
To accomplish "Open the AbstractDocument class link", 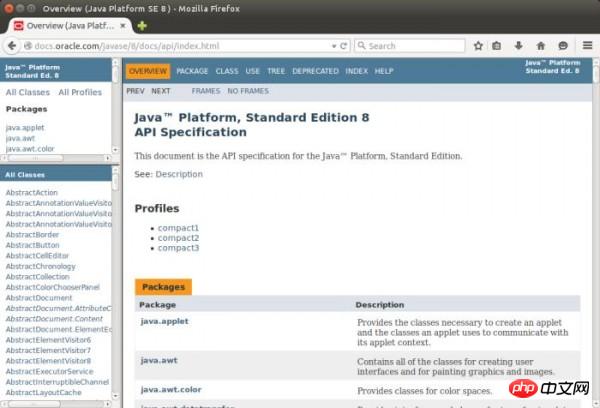I will coord(39,298).
